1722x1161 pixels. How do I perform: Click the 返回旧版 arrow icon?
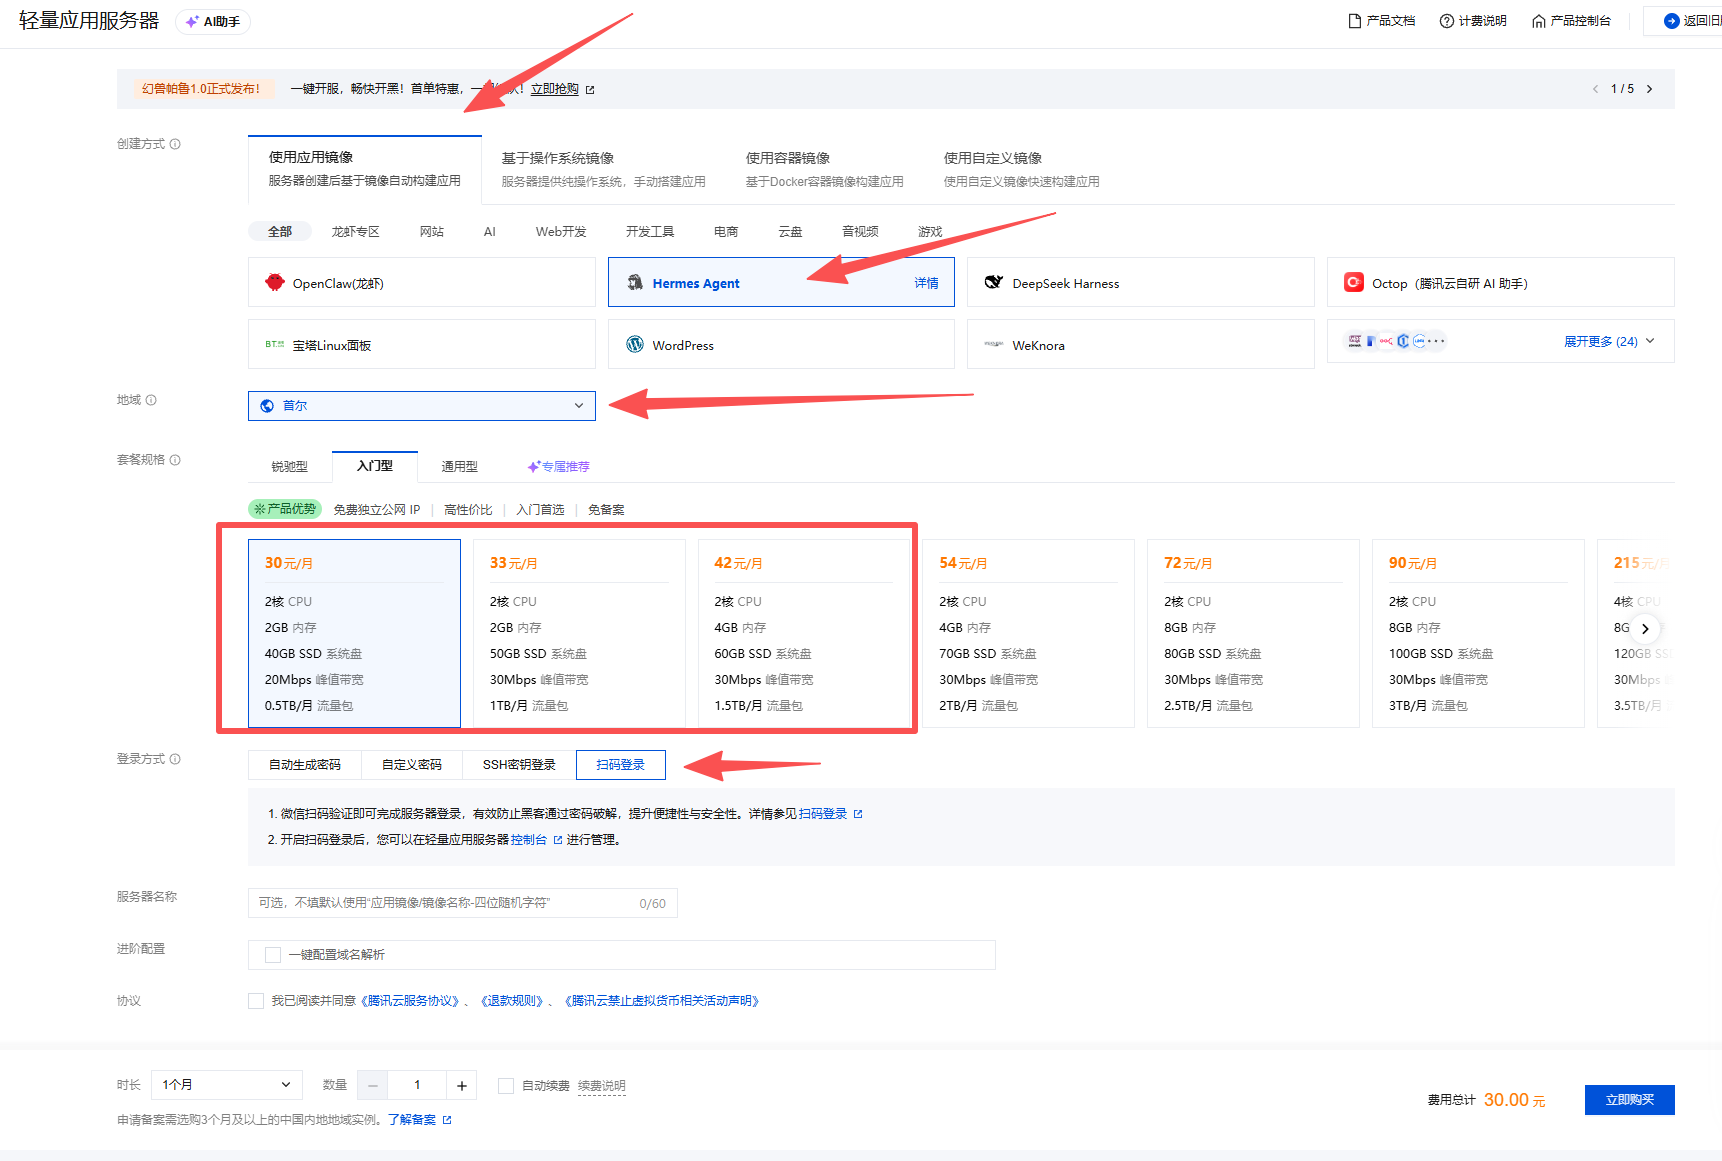pyautogui.click(x=1671, y=21)
